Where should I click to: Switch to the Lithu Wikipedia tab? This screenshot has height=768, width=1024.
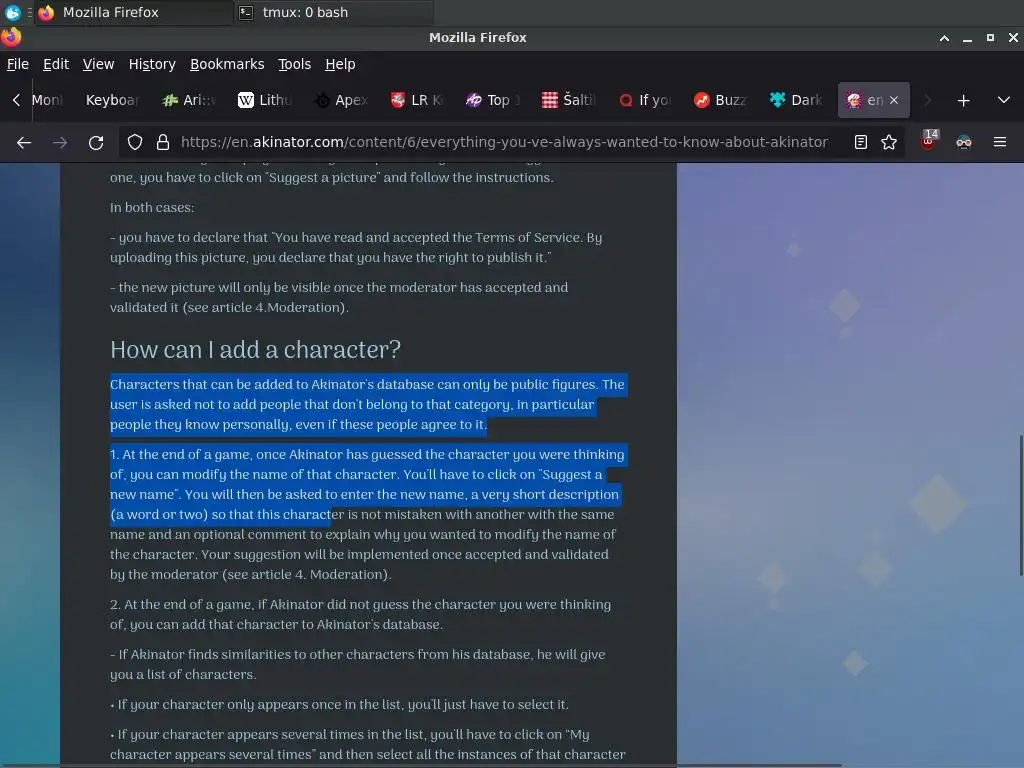265,101
